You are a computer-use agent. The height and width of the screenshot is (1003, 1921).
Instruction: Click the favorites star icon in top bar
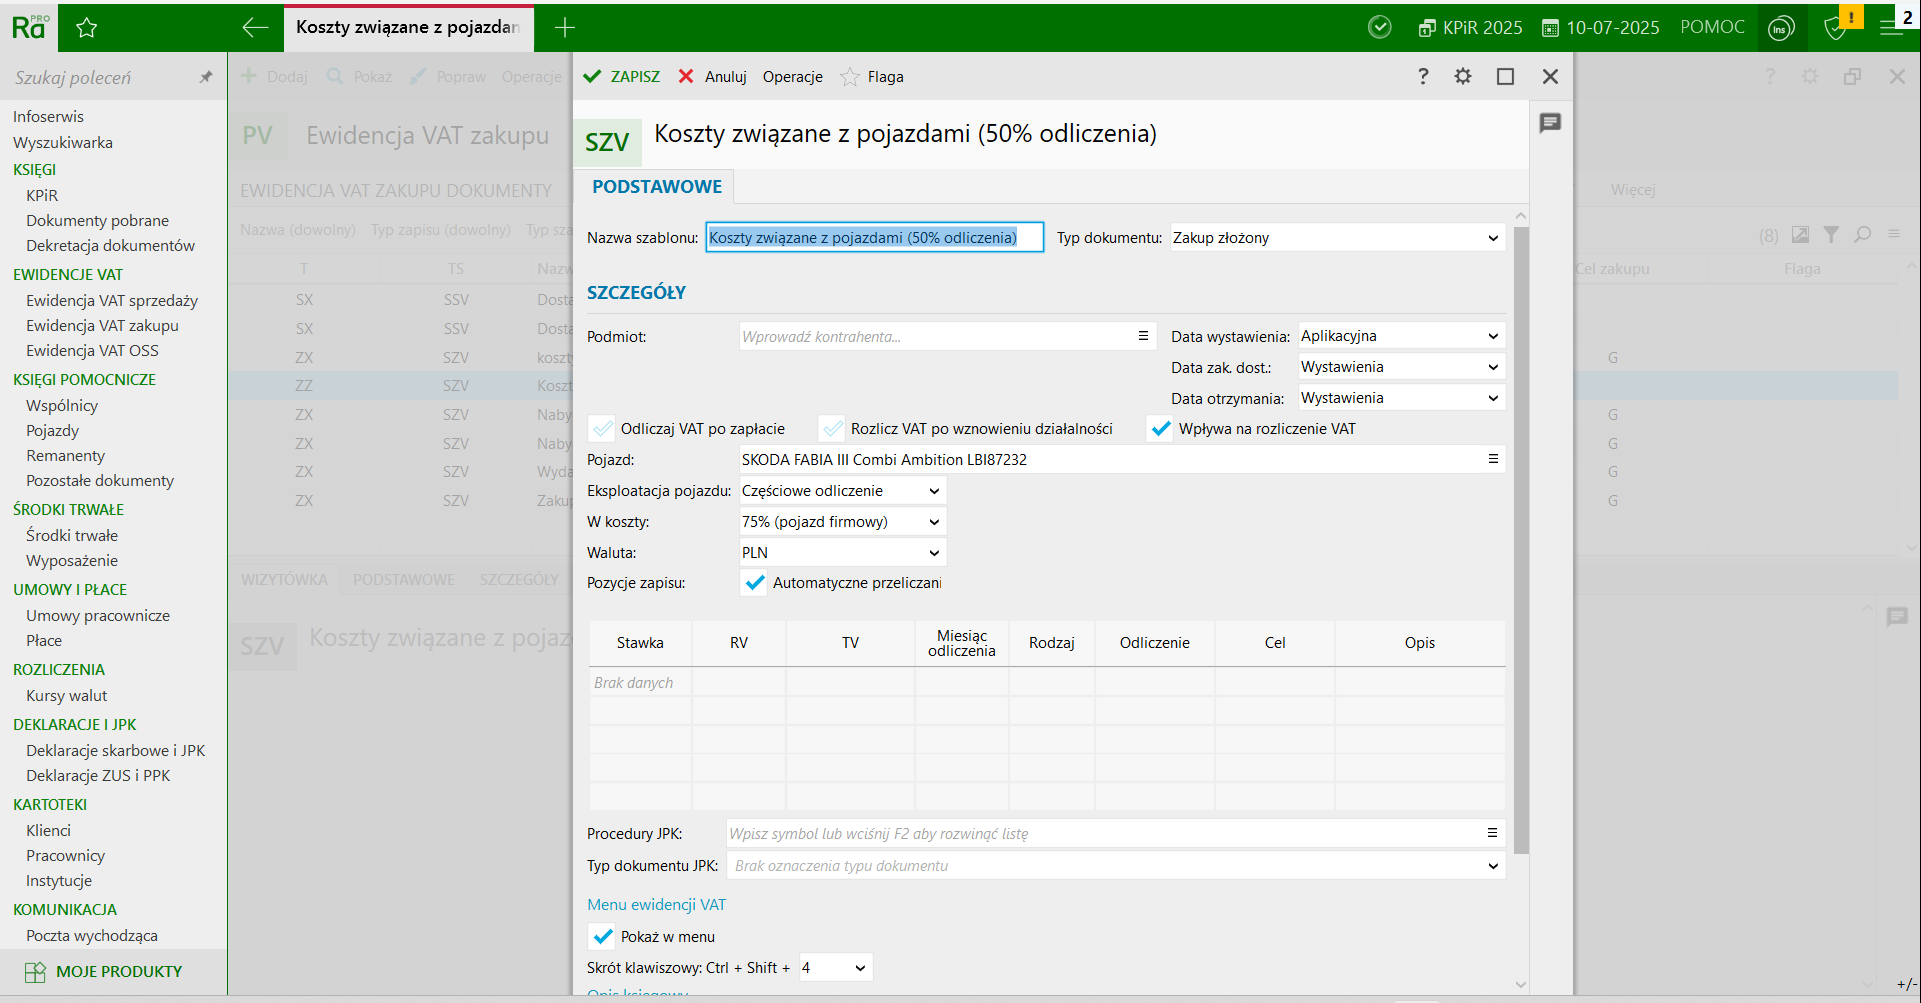click(87, 28)
